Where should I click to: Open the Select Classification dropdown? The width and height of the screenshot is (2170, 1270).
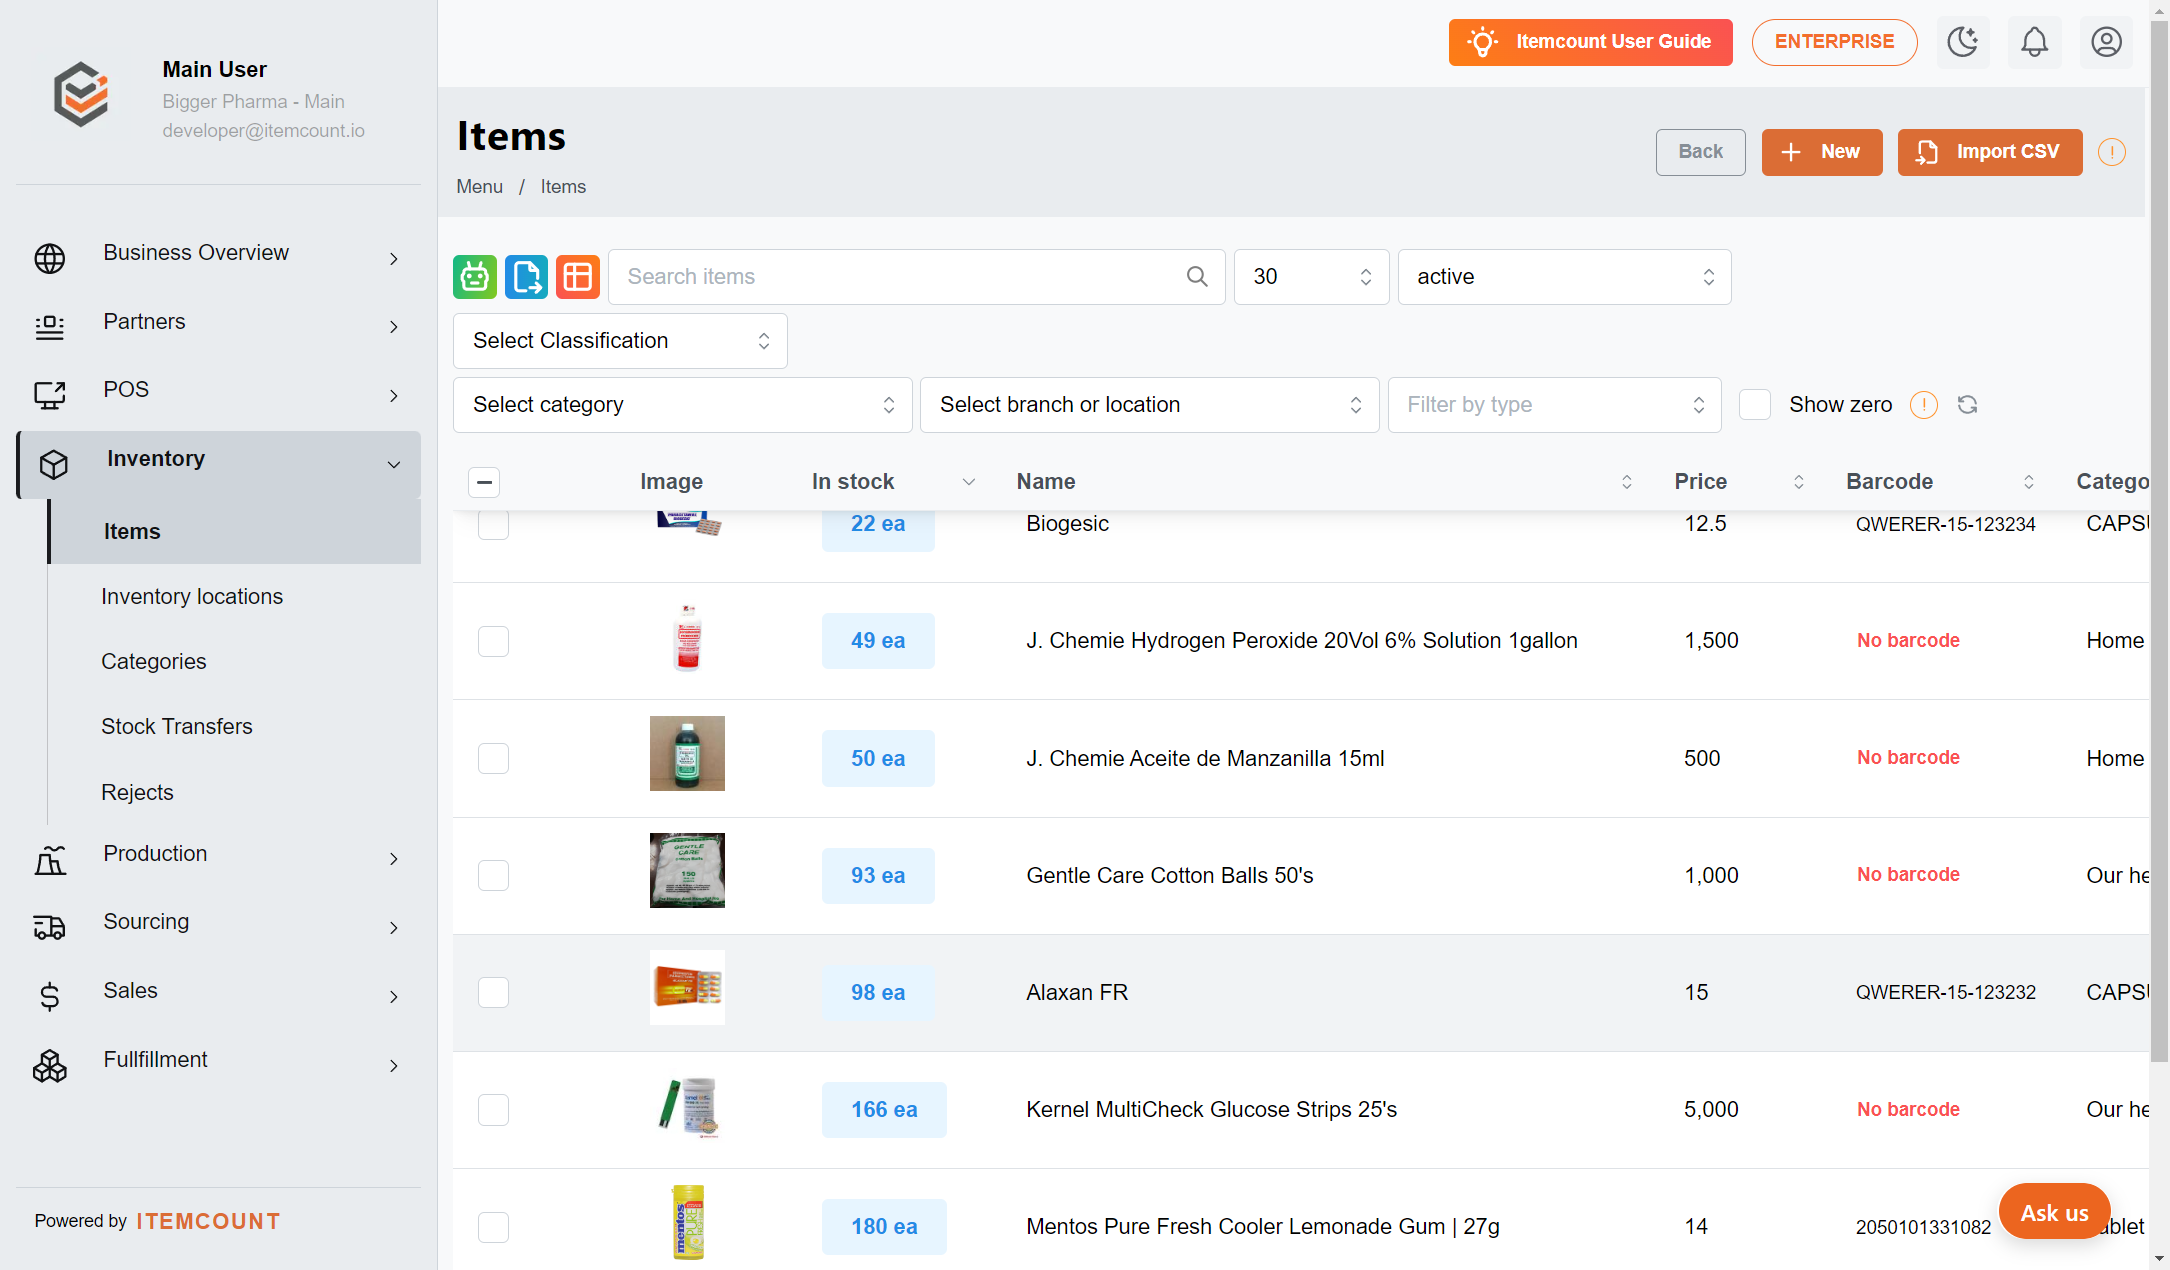click(x=620, y=341)
